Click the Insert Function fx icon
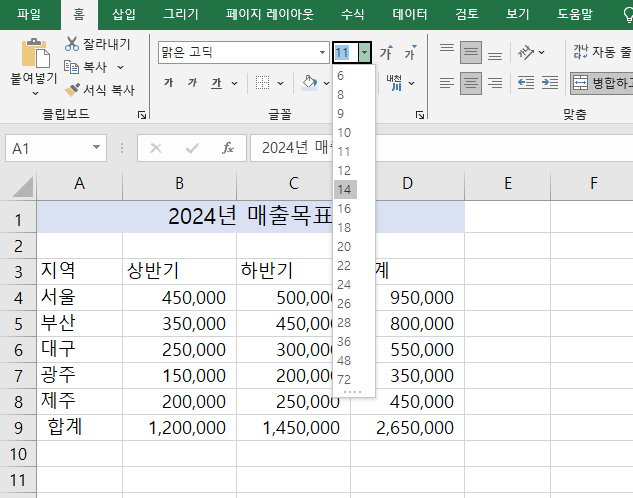The image size is (633, 498). coord(228,148)
